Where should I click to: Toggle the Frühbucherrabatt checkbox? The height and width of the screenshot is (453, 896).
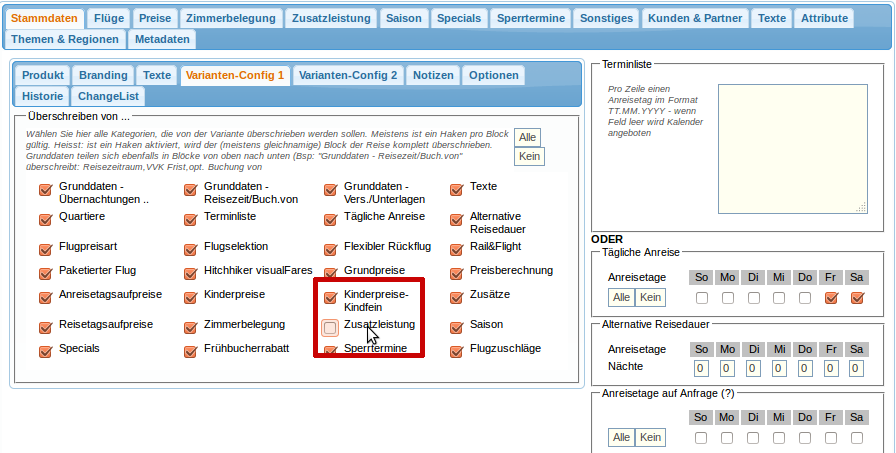(x=191, y=351)
